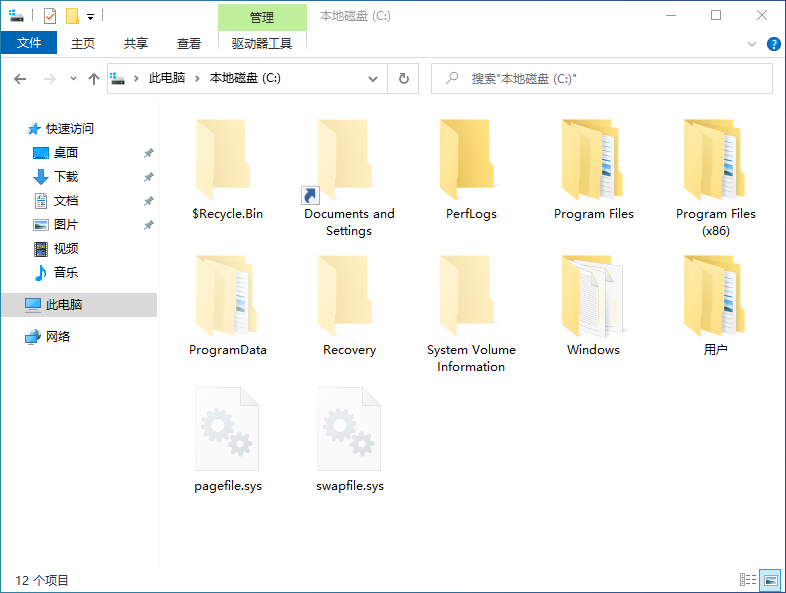Click 本地磁盘 (C:) breadcrumb segment
The width and height of the screenshot is (786, 593).
click(x=245, y=78)
